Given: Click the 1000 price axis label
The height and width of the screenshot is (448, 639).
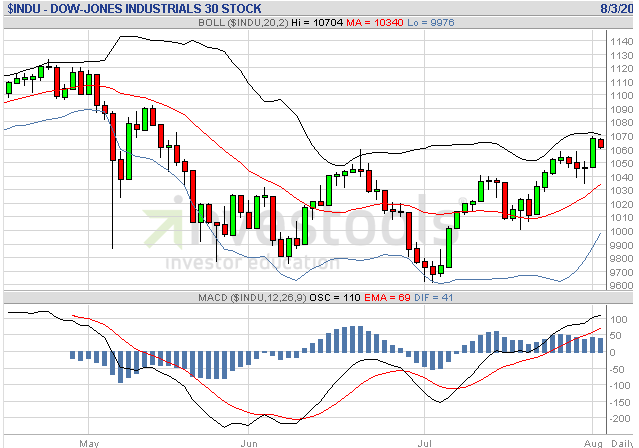Looking at the screenshot, I should pyautogui.click(x=621, y=232).
